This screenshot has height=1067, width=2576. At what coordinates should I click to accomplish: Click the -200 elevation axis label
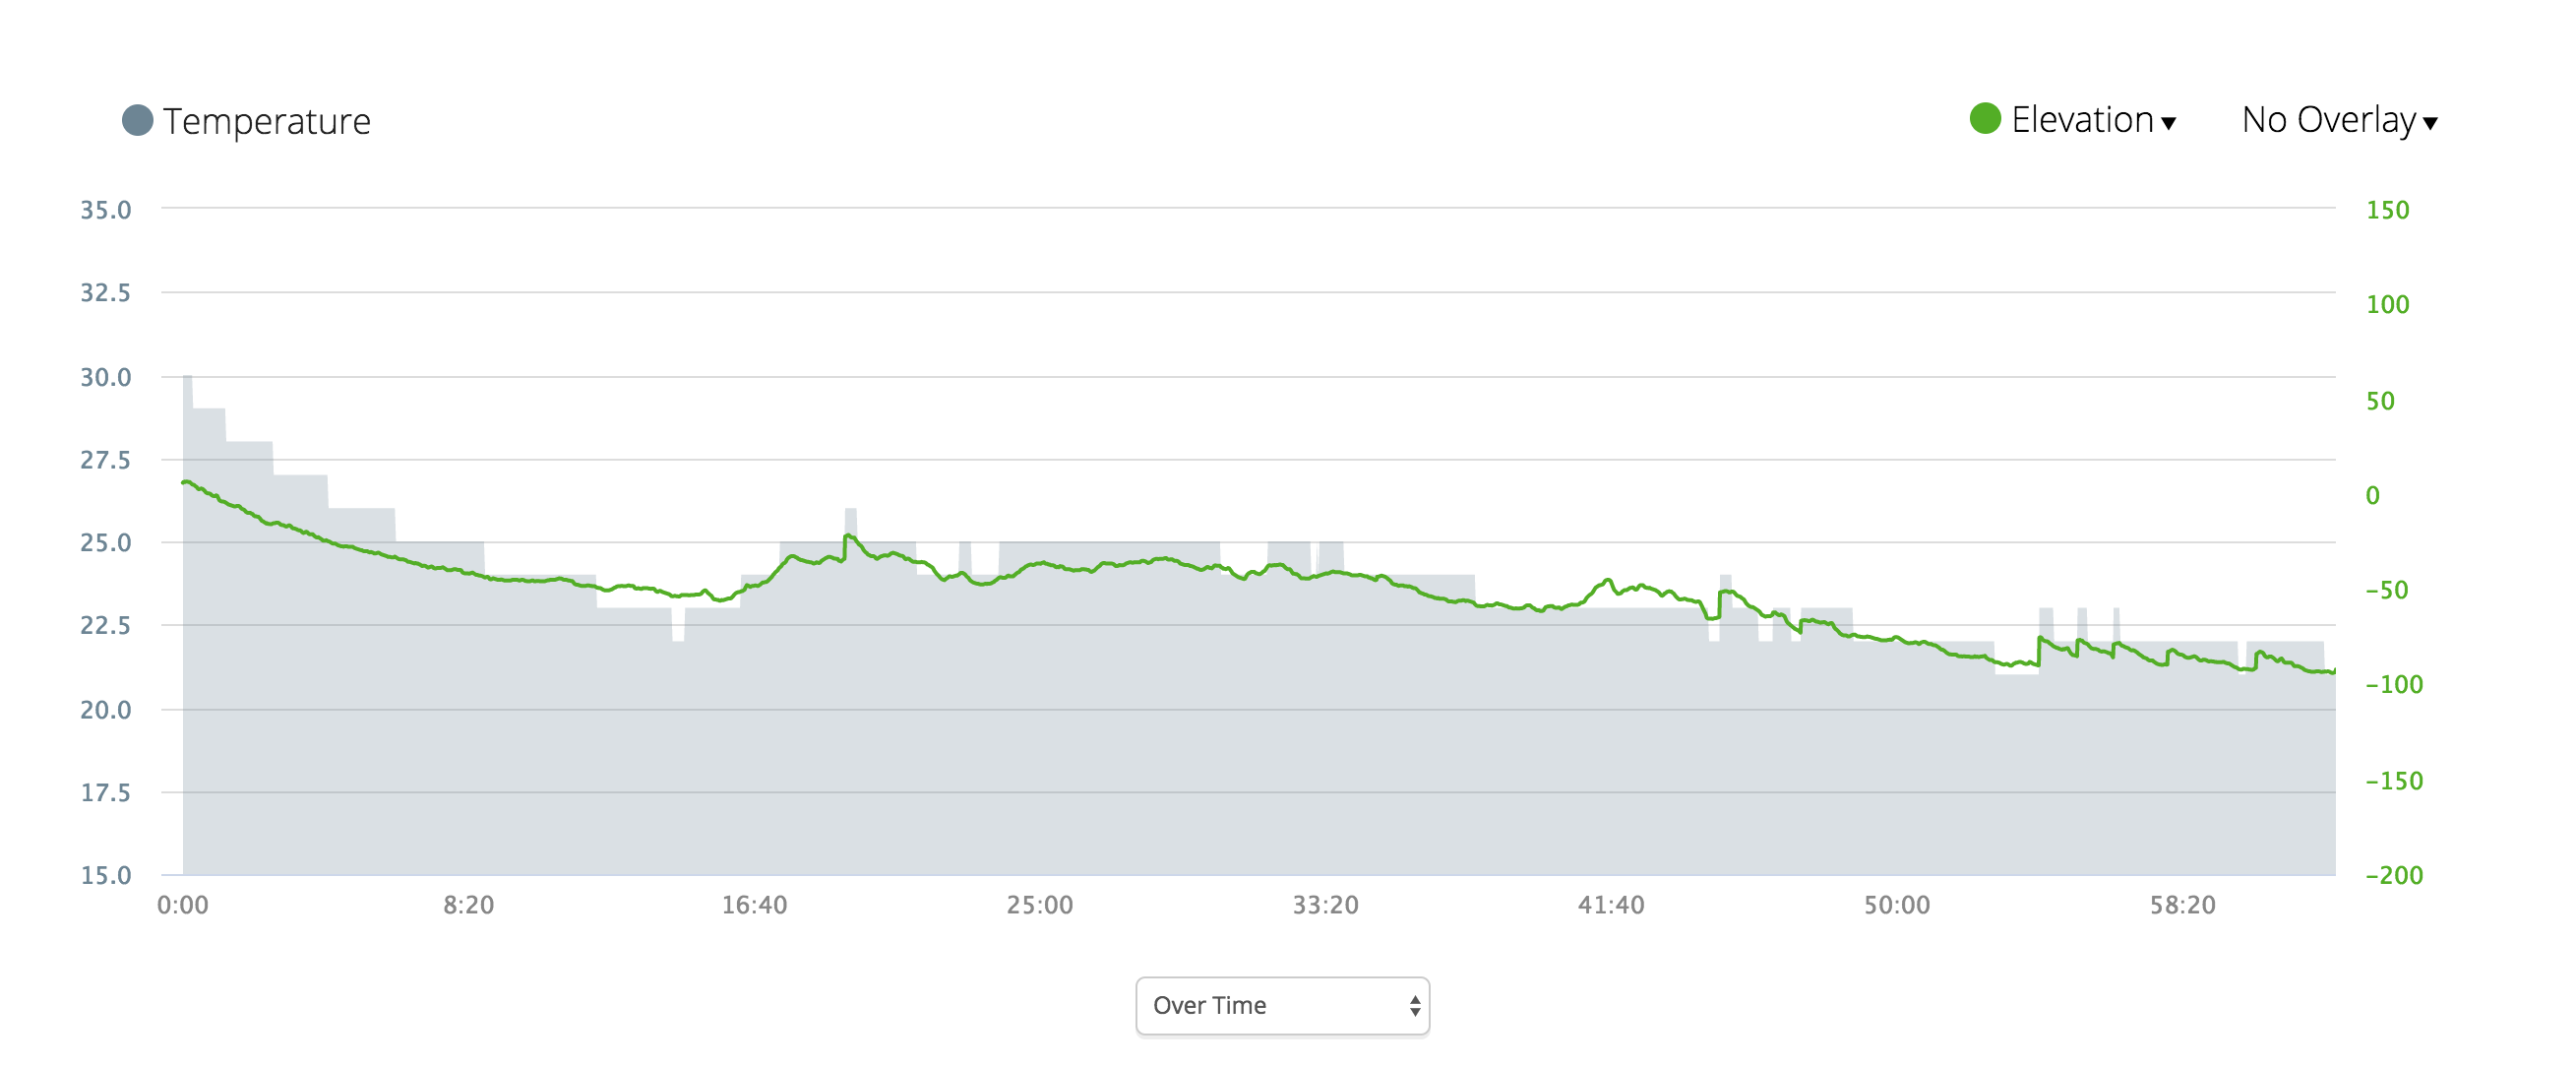point(2394,875)
